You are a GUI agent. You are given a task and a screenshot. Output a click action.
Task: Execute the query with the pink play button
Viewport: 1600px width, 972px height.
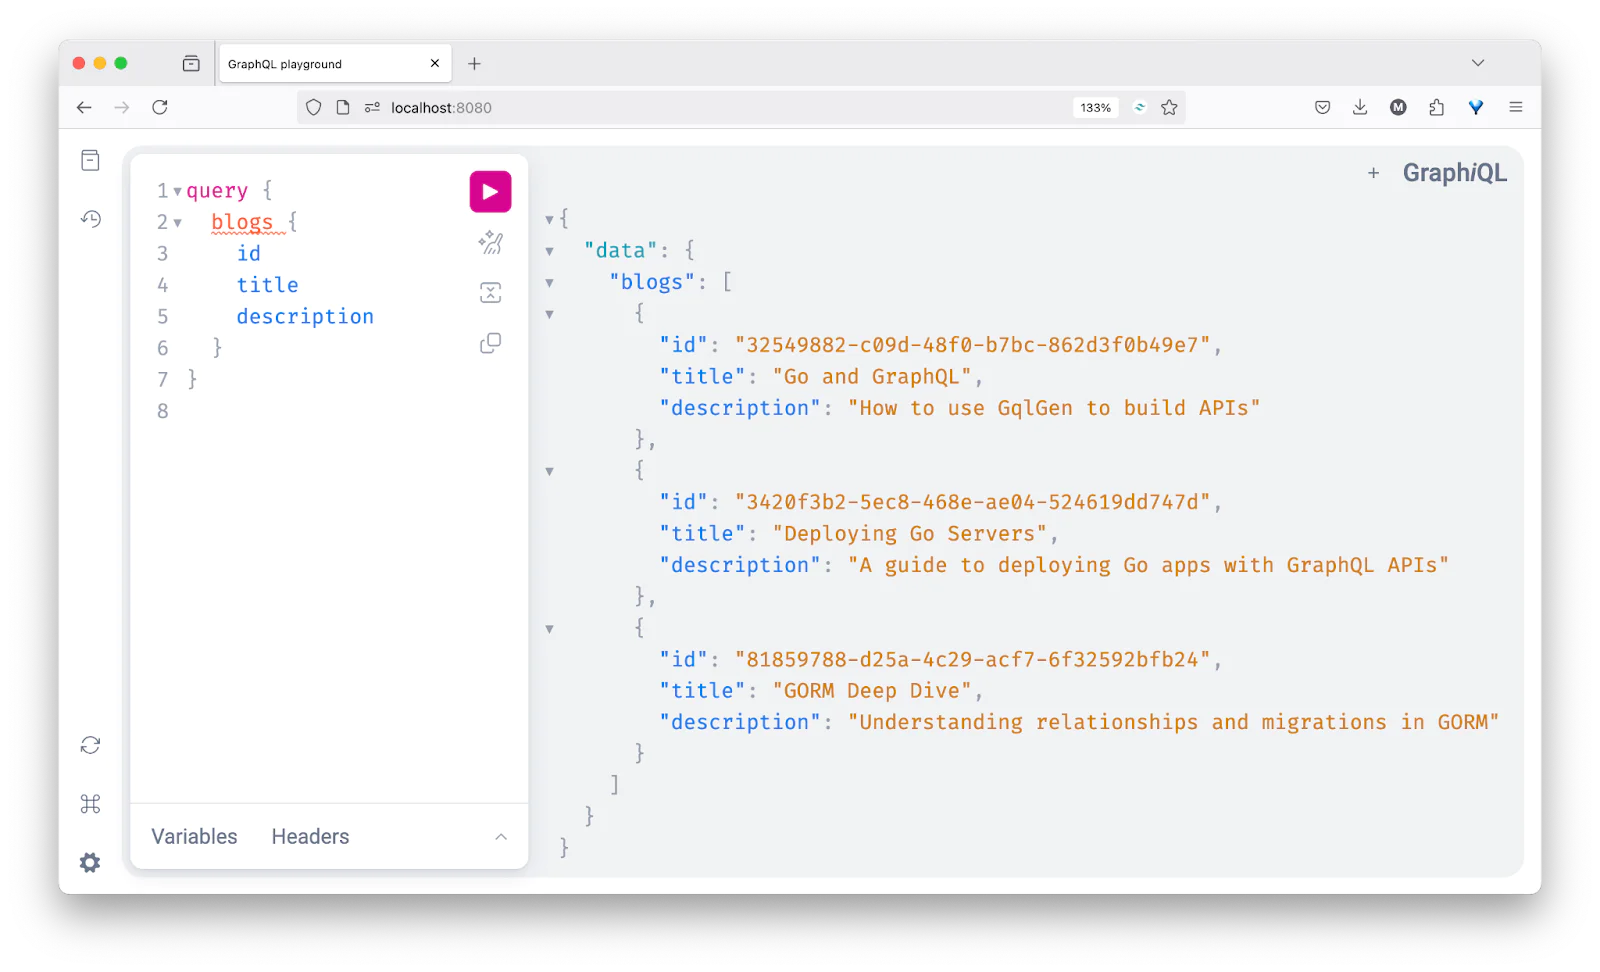(490, 191)
